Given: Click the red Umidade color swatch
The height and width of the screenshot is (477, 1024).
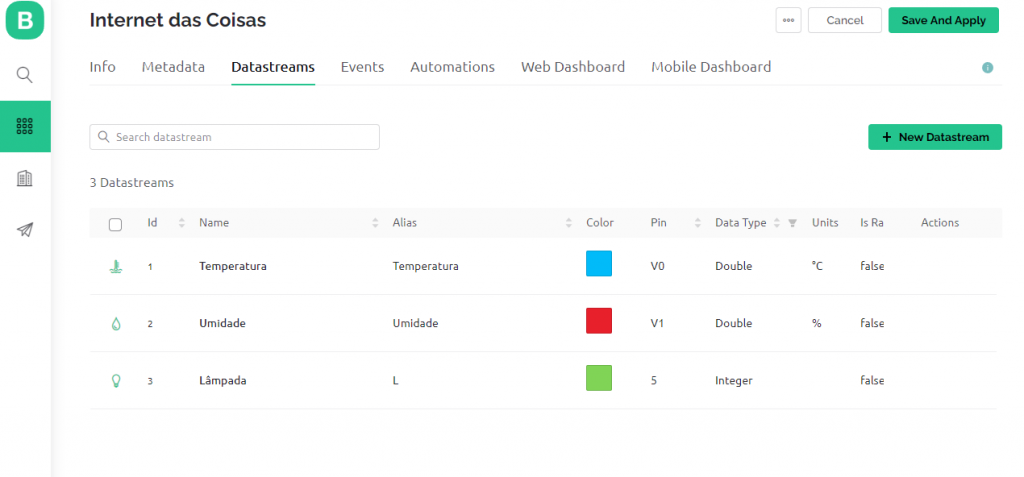Looking at the screenshot, I should click(x=599, y=321).
